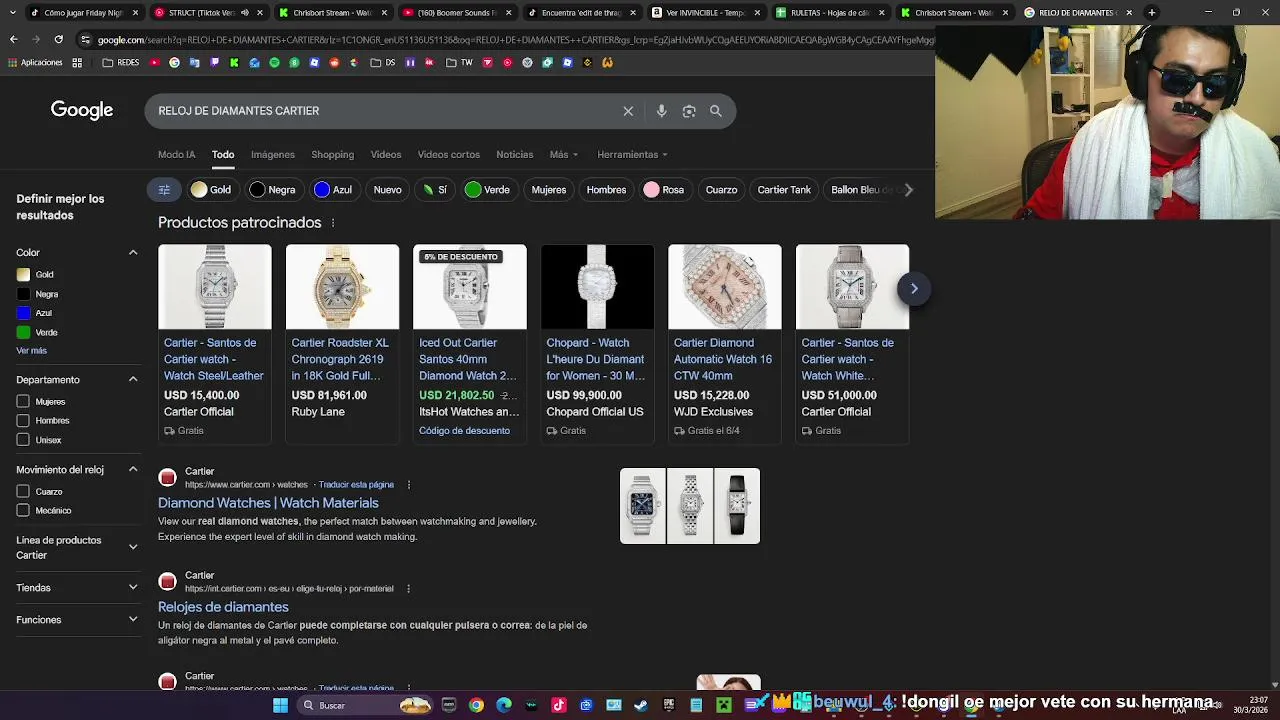The image size is (1280, 720).
Task: Check the Mecánico movement checkbox
Action: [x=23, y=511]
